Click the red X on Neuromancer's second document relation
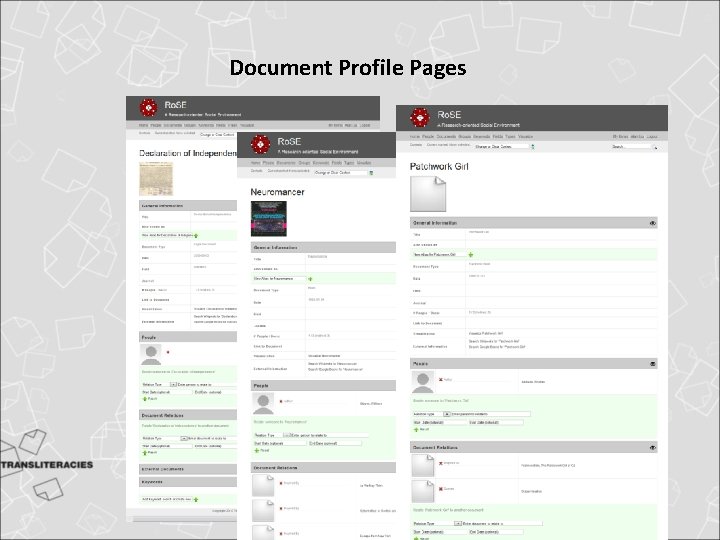Screen dimensions: 720x540 pos(281,508)
